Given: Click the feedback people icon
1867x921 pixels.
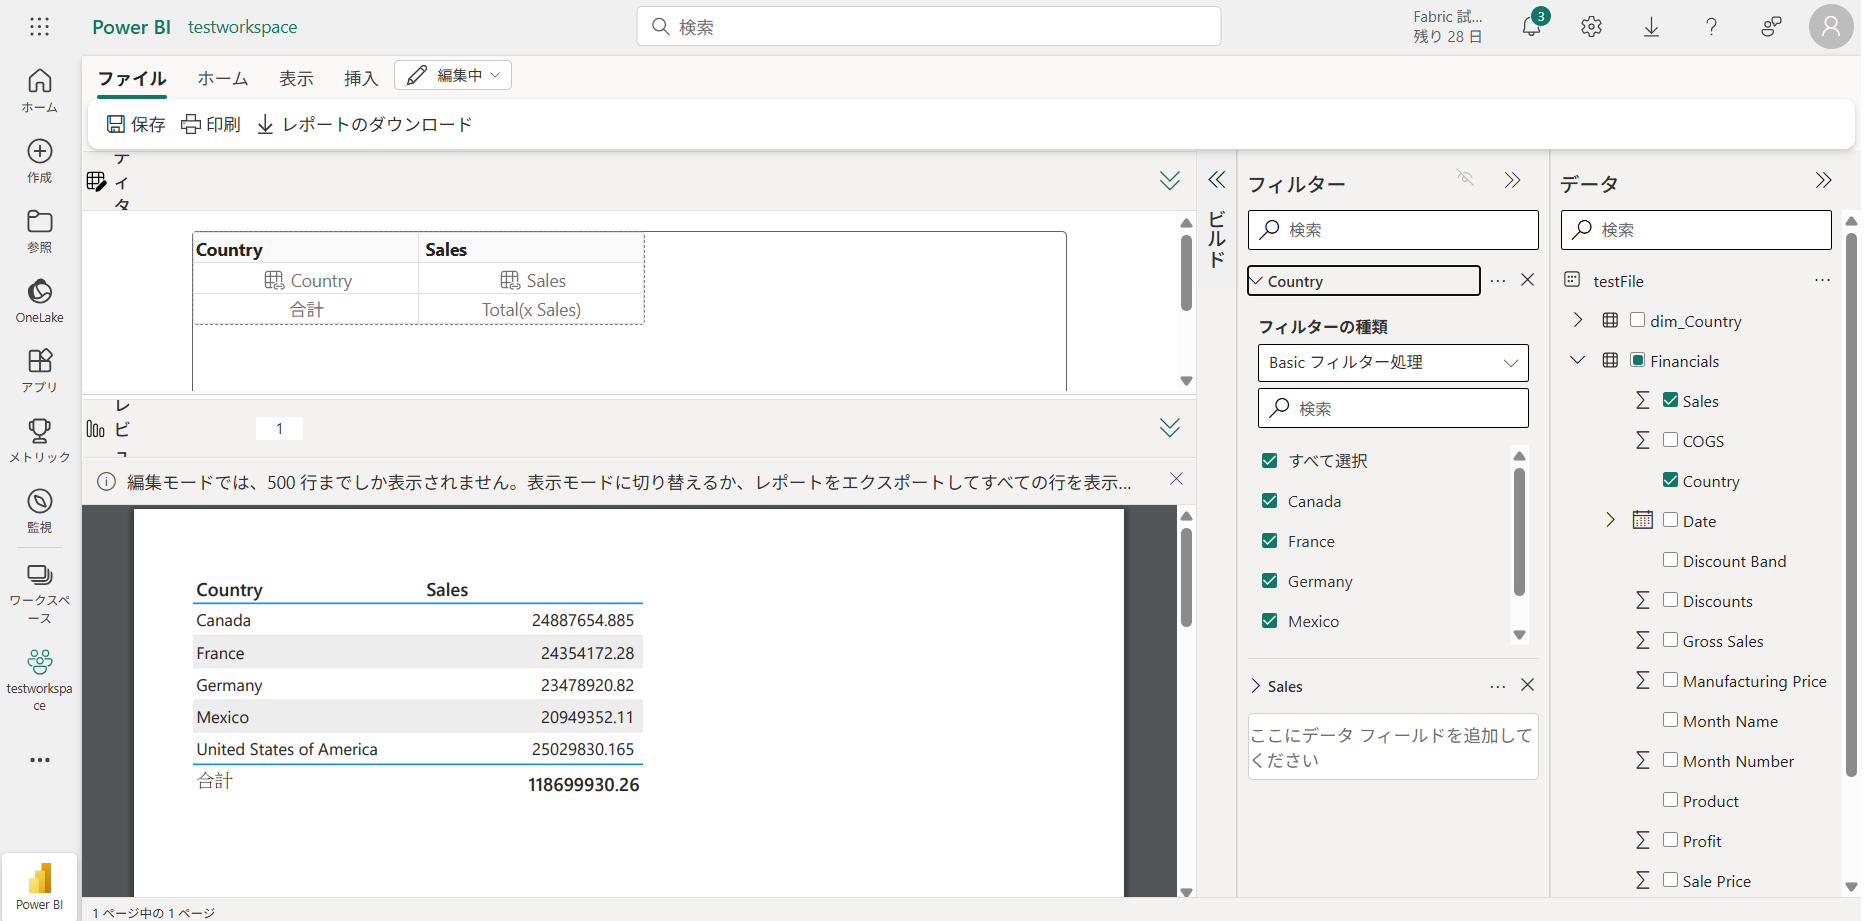Looking at the screenshot, I should click(x=1771, y=27).
